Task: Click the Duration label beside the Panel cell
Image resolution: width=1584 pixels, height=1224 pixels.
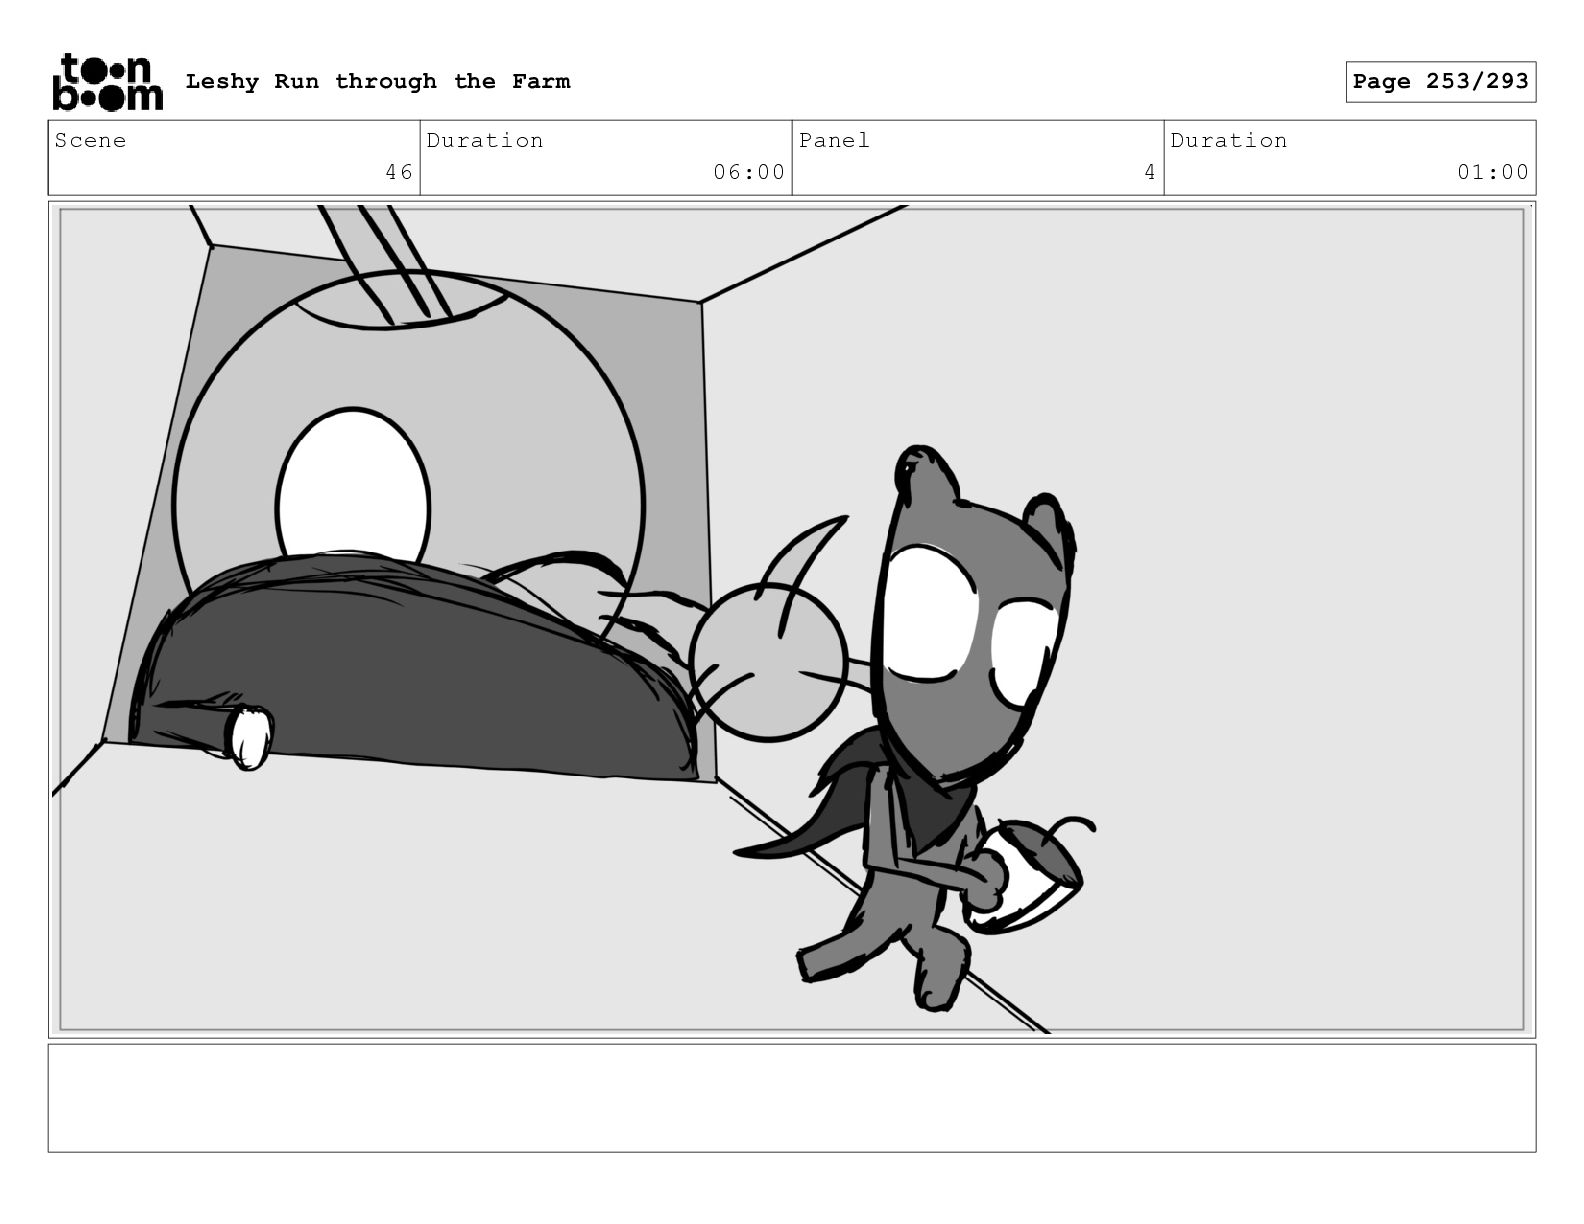Action: 1229,141
